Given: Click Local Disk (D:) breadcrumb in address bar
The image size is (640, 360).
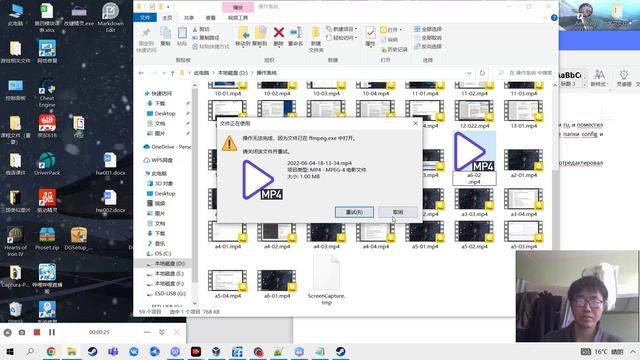Looking at the screenshot, I should (x=233, y=73).
